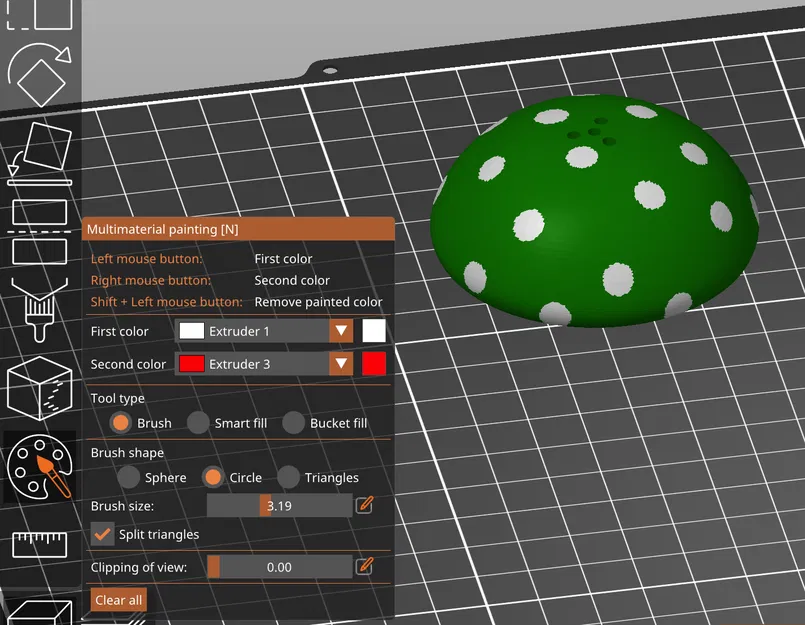The width and height of the screenshot is (805, 625).
Task: Open the First color Extruder 1 dropdown
Action: (264, 331)
